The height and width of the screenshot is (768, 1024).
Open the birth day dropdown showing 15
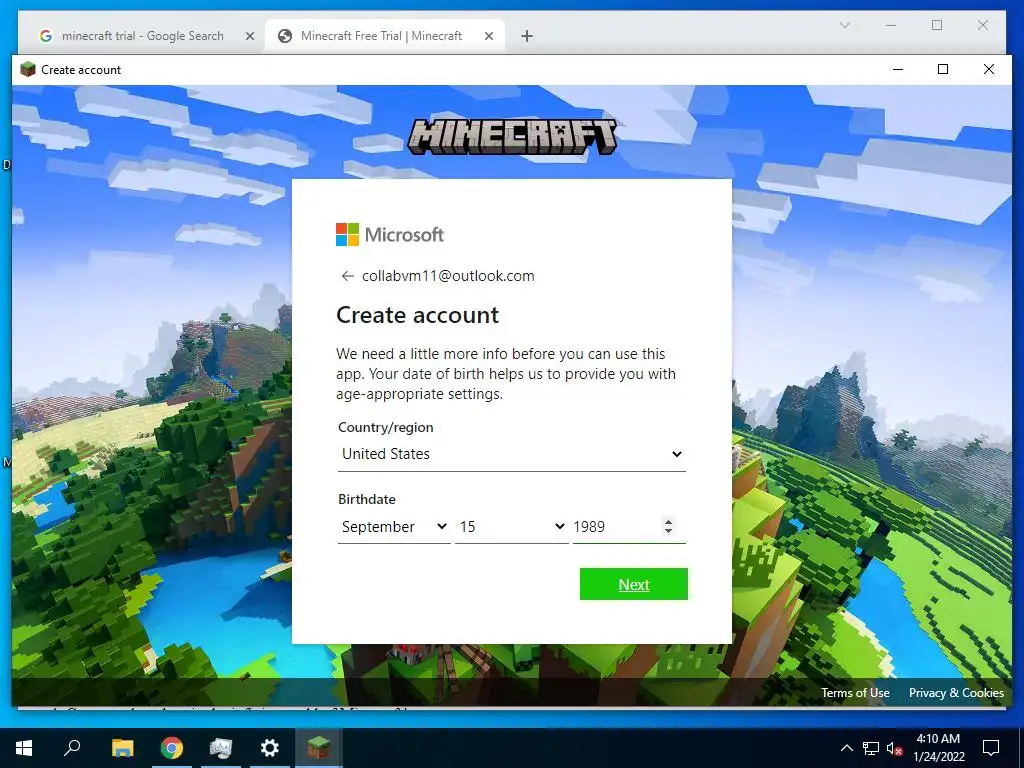[x=511, y=526]
